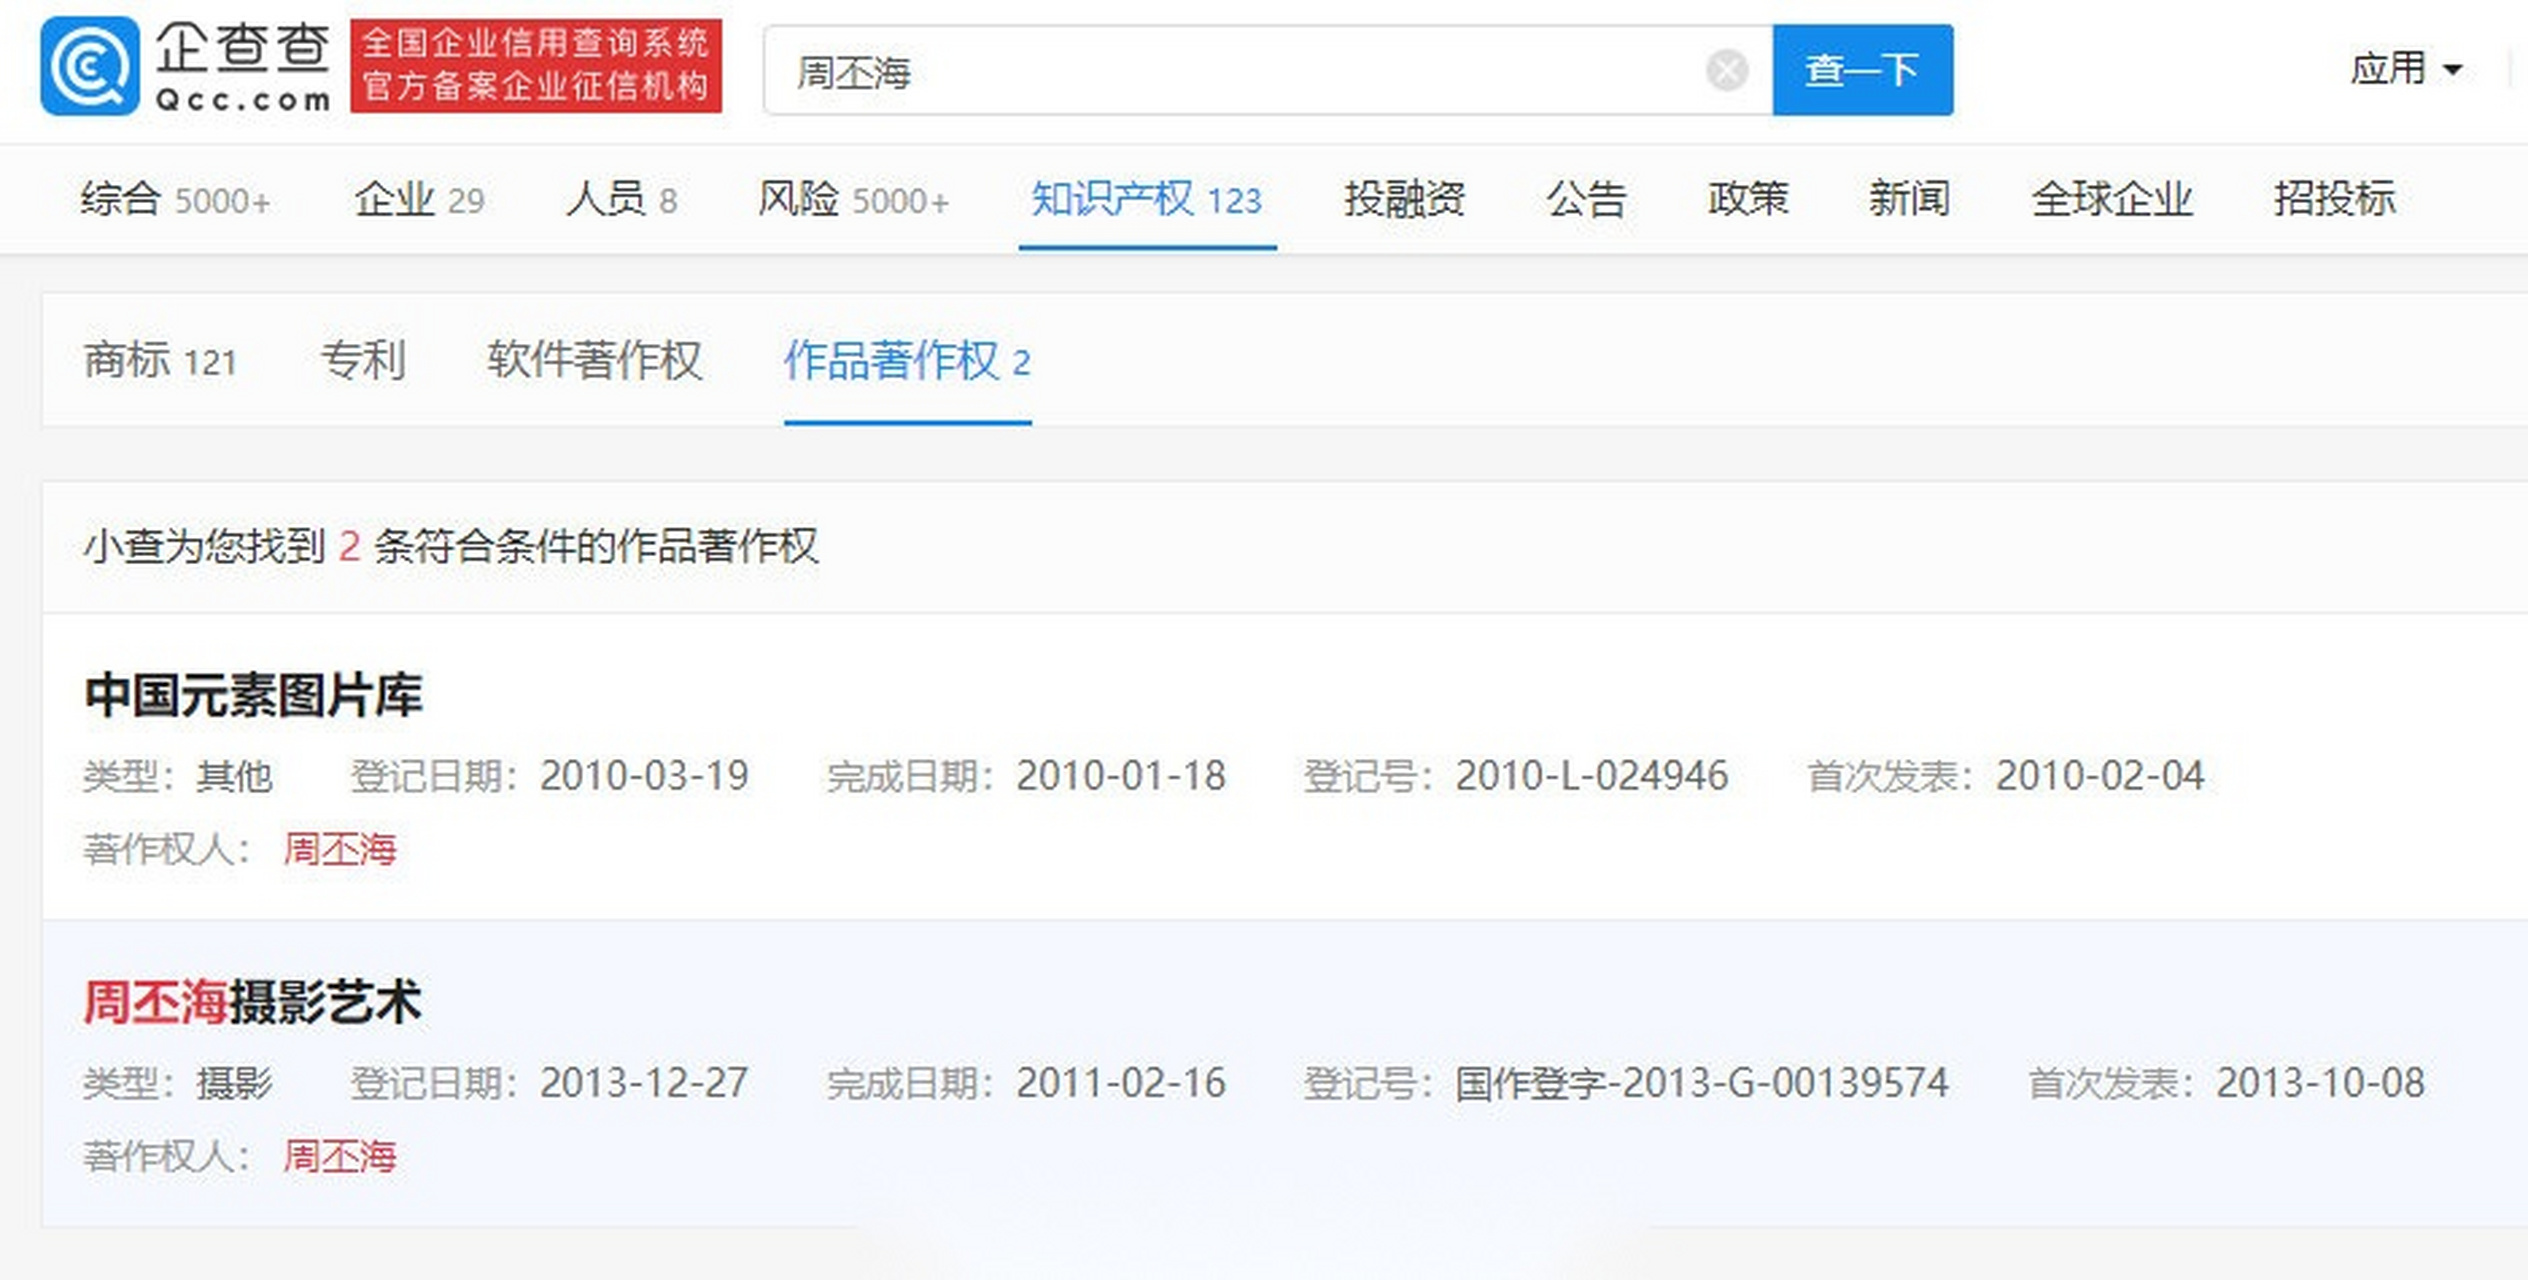Viewport: 2528px width, 1280px height.
Task: Click the Qcc.com logo icon
Action: click(x=89, y=66)
